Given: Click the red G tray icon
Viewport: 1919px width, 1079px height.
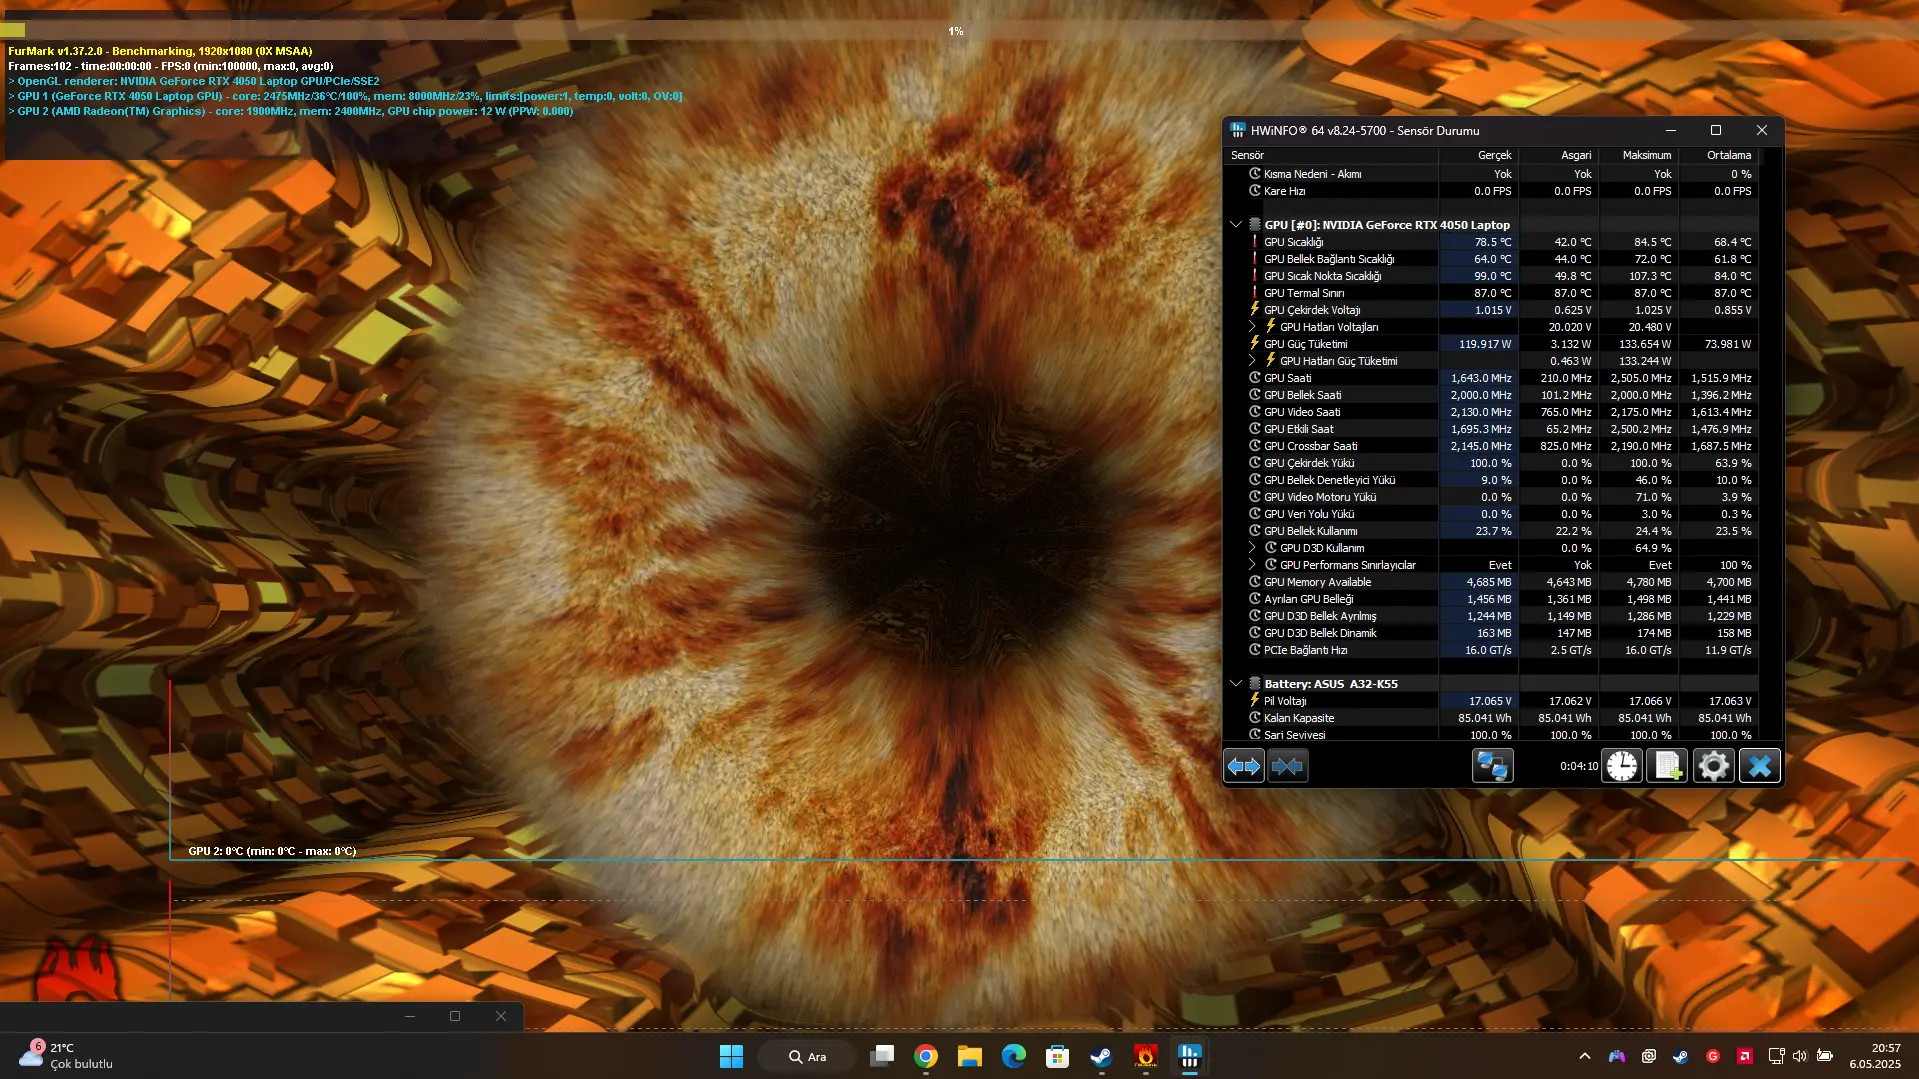Looking at the screenshot, I should pyautogui.click(x=1712, y=1056).
